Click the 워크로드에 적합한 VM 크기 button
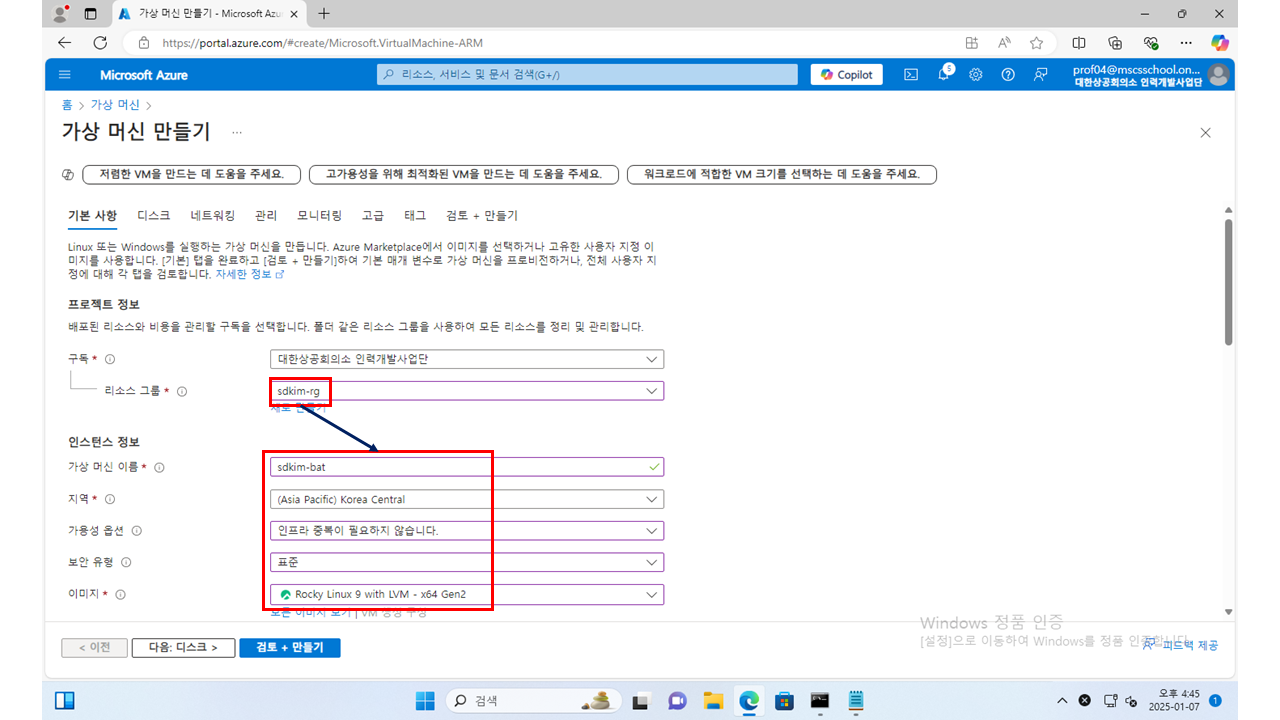Screen dimensions: 1280x720 point(781,174)
